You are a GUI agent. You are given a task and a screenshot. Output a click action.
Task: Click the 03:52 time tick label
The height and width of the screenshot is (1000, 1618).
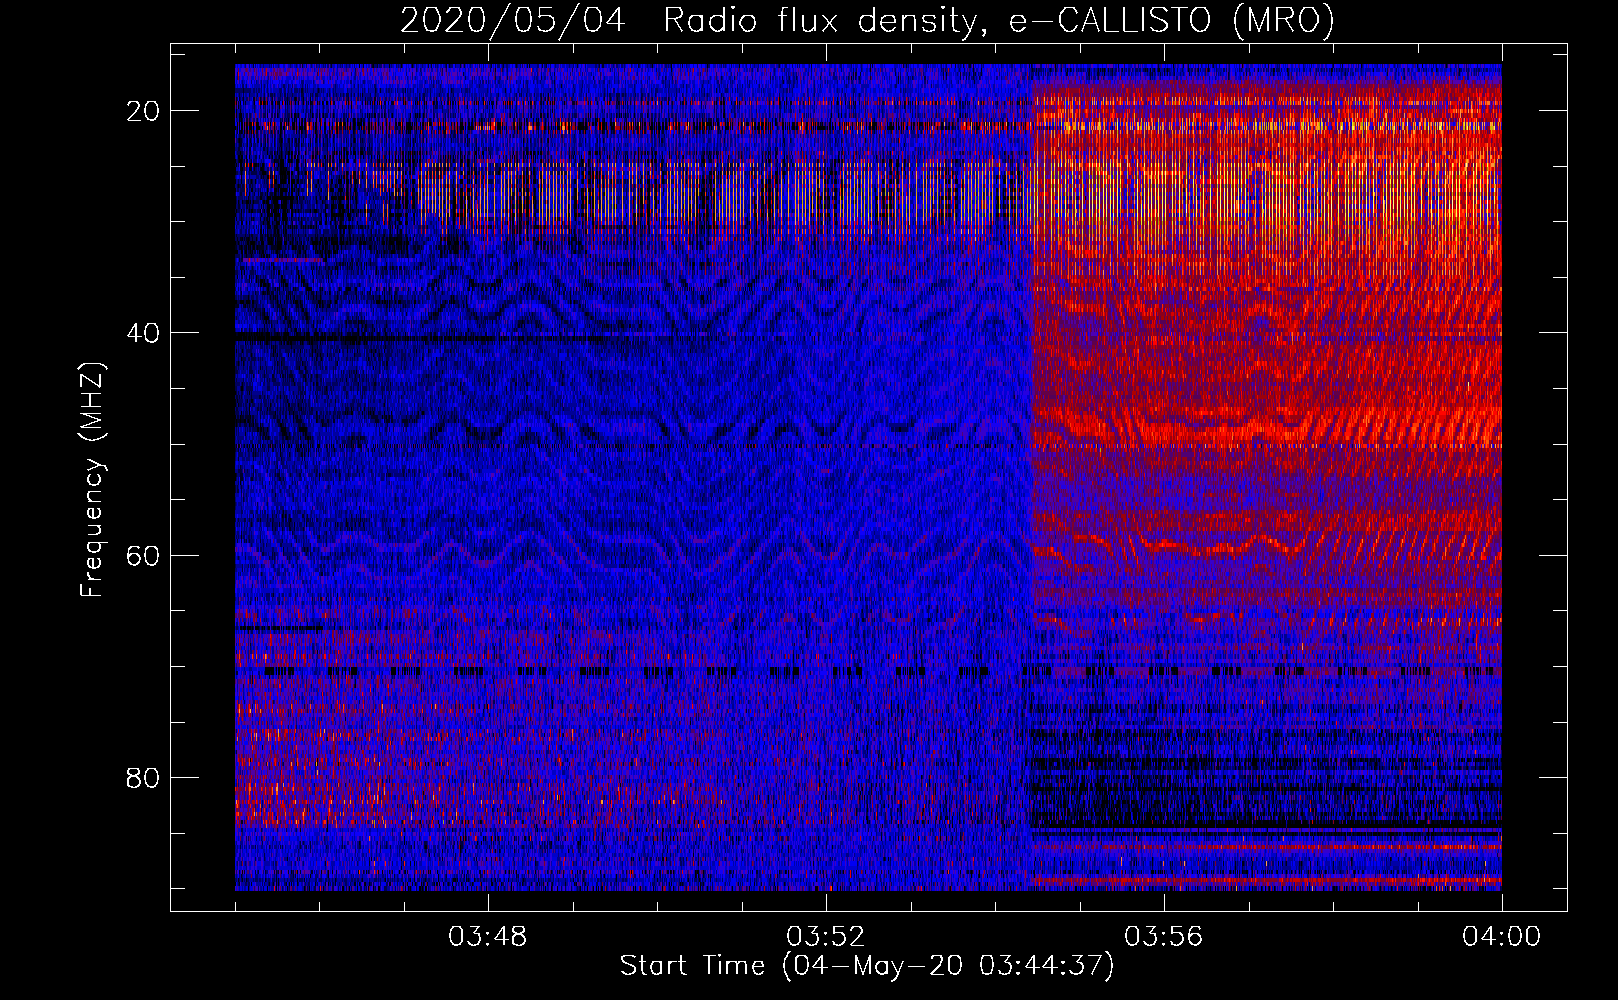(x=826, y=937)
